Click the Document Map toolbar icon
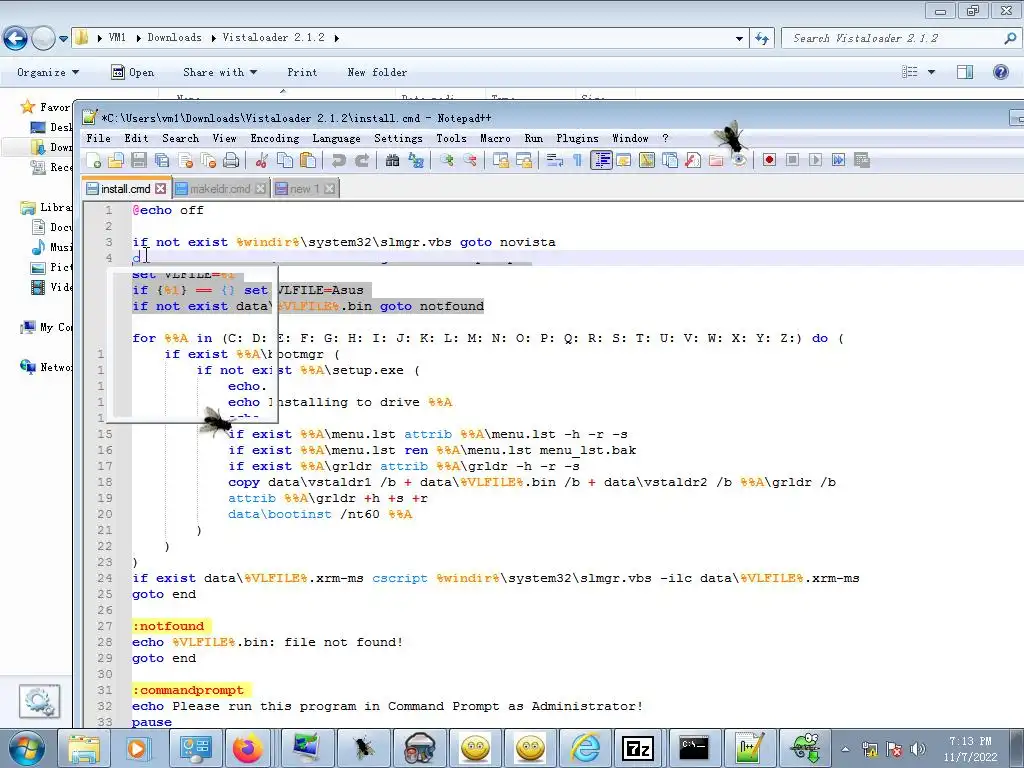This screenshot has width=1024, height=768. [x=647, y=160]
